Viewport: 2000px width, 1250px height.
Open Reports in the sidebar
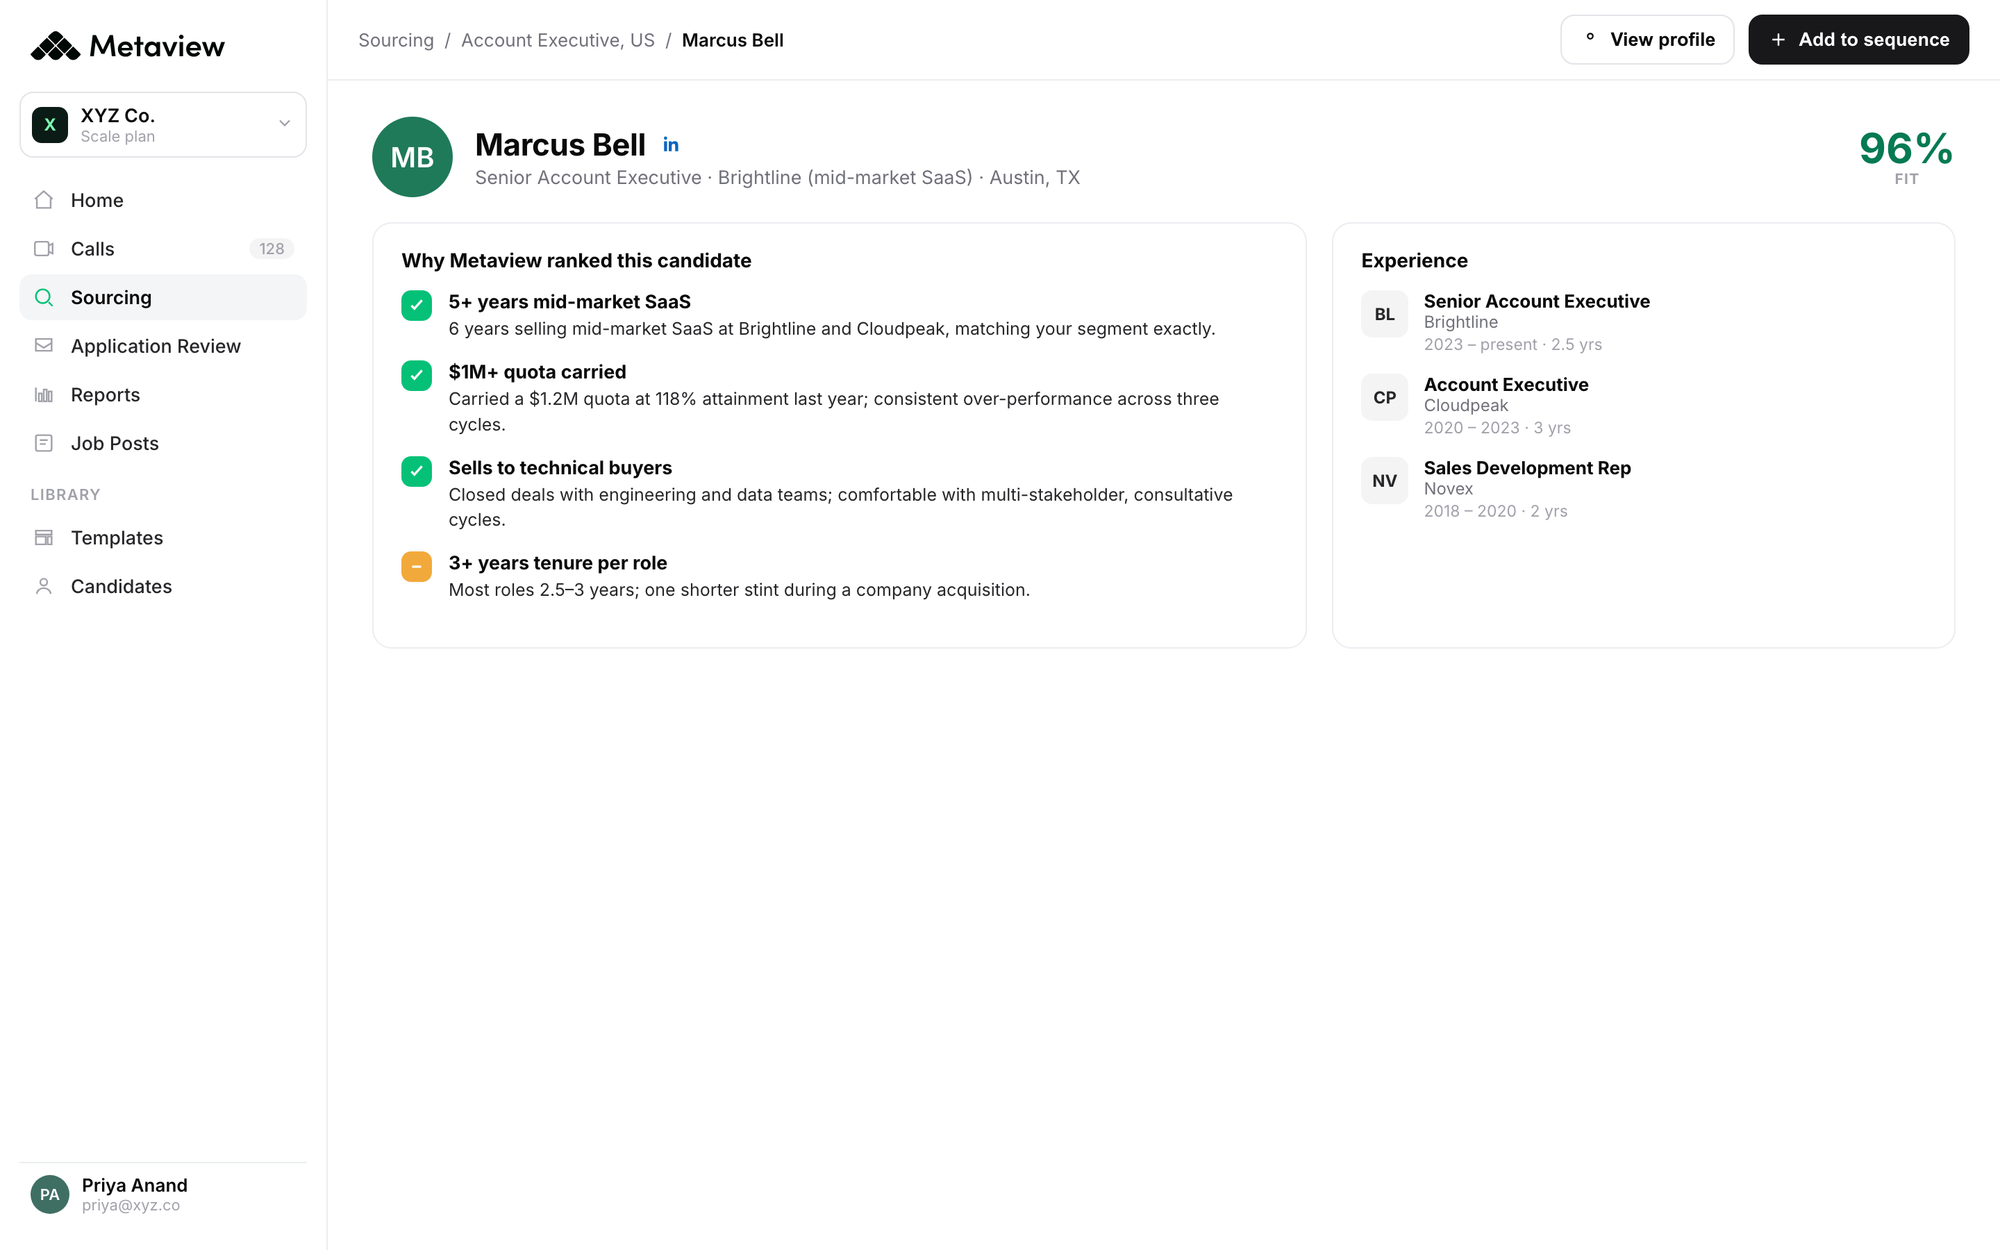point(163,395)
